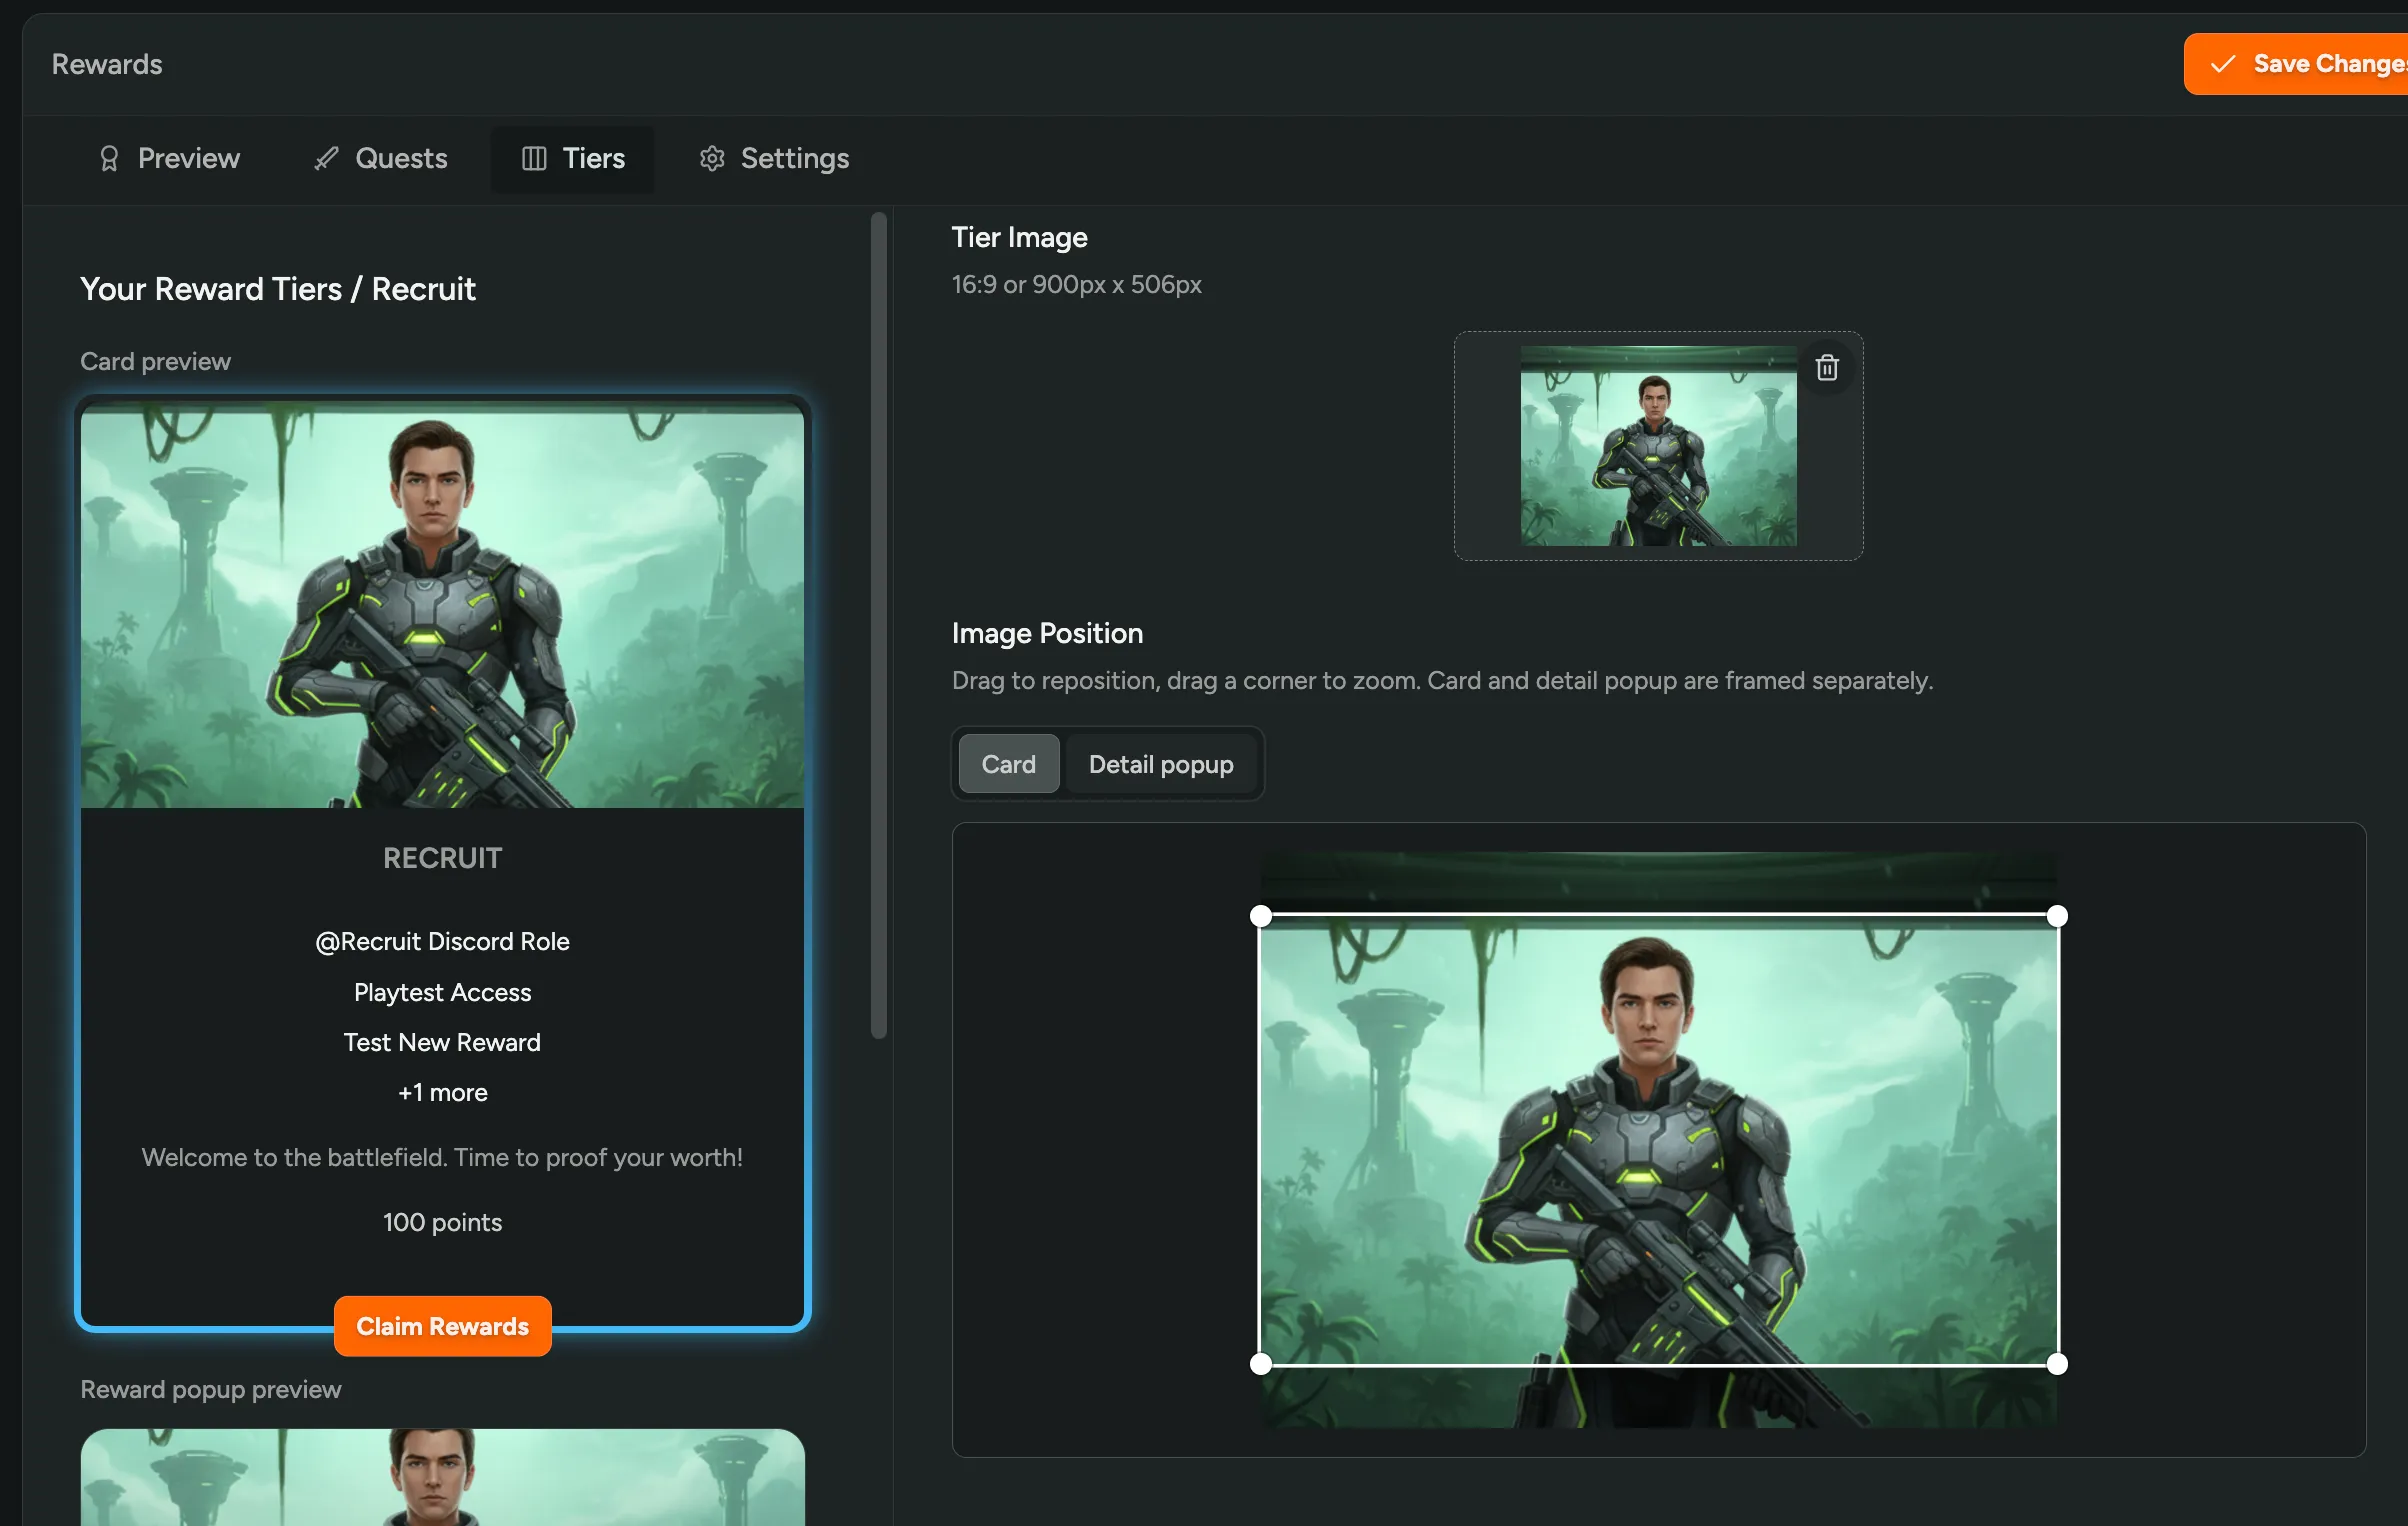The height and width of the screenshot is (1526, 2408).
Task: Click the uploaded tier image thumbnail
Action: (1658, 446)
